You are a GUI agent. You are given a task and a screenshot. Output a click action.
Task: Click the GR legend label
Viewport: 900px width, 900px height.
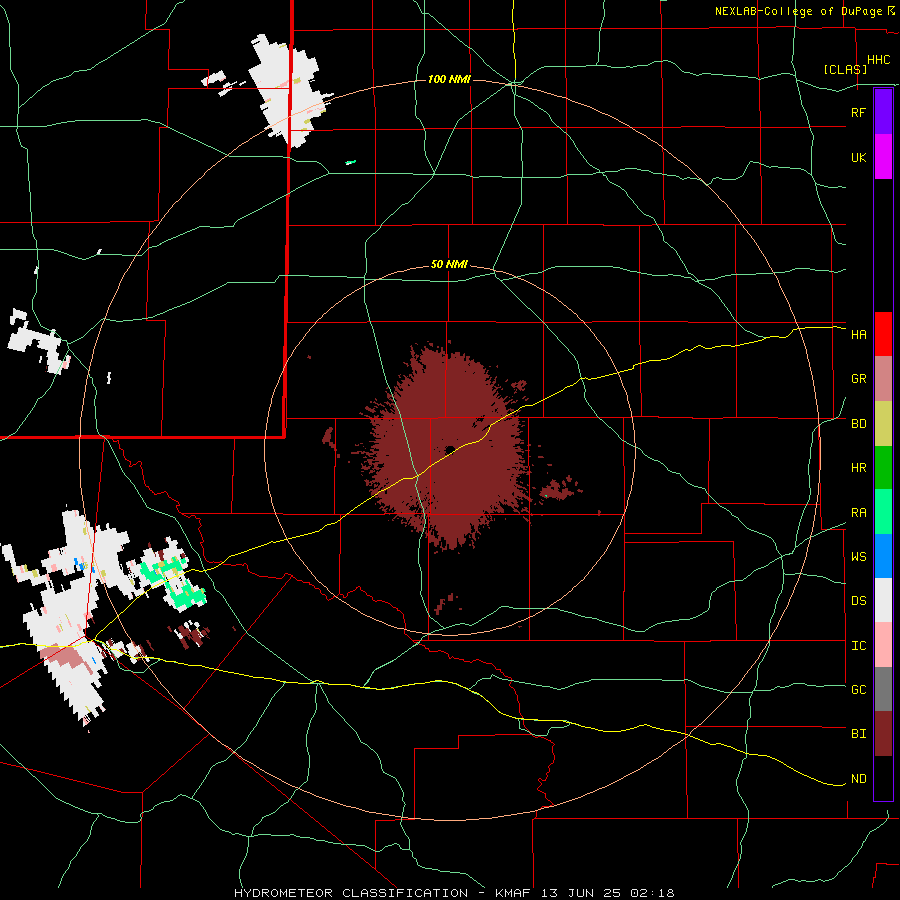click(858, 379)
